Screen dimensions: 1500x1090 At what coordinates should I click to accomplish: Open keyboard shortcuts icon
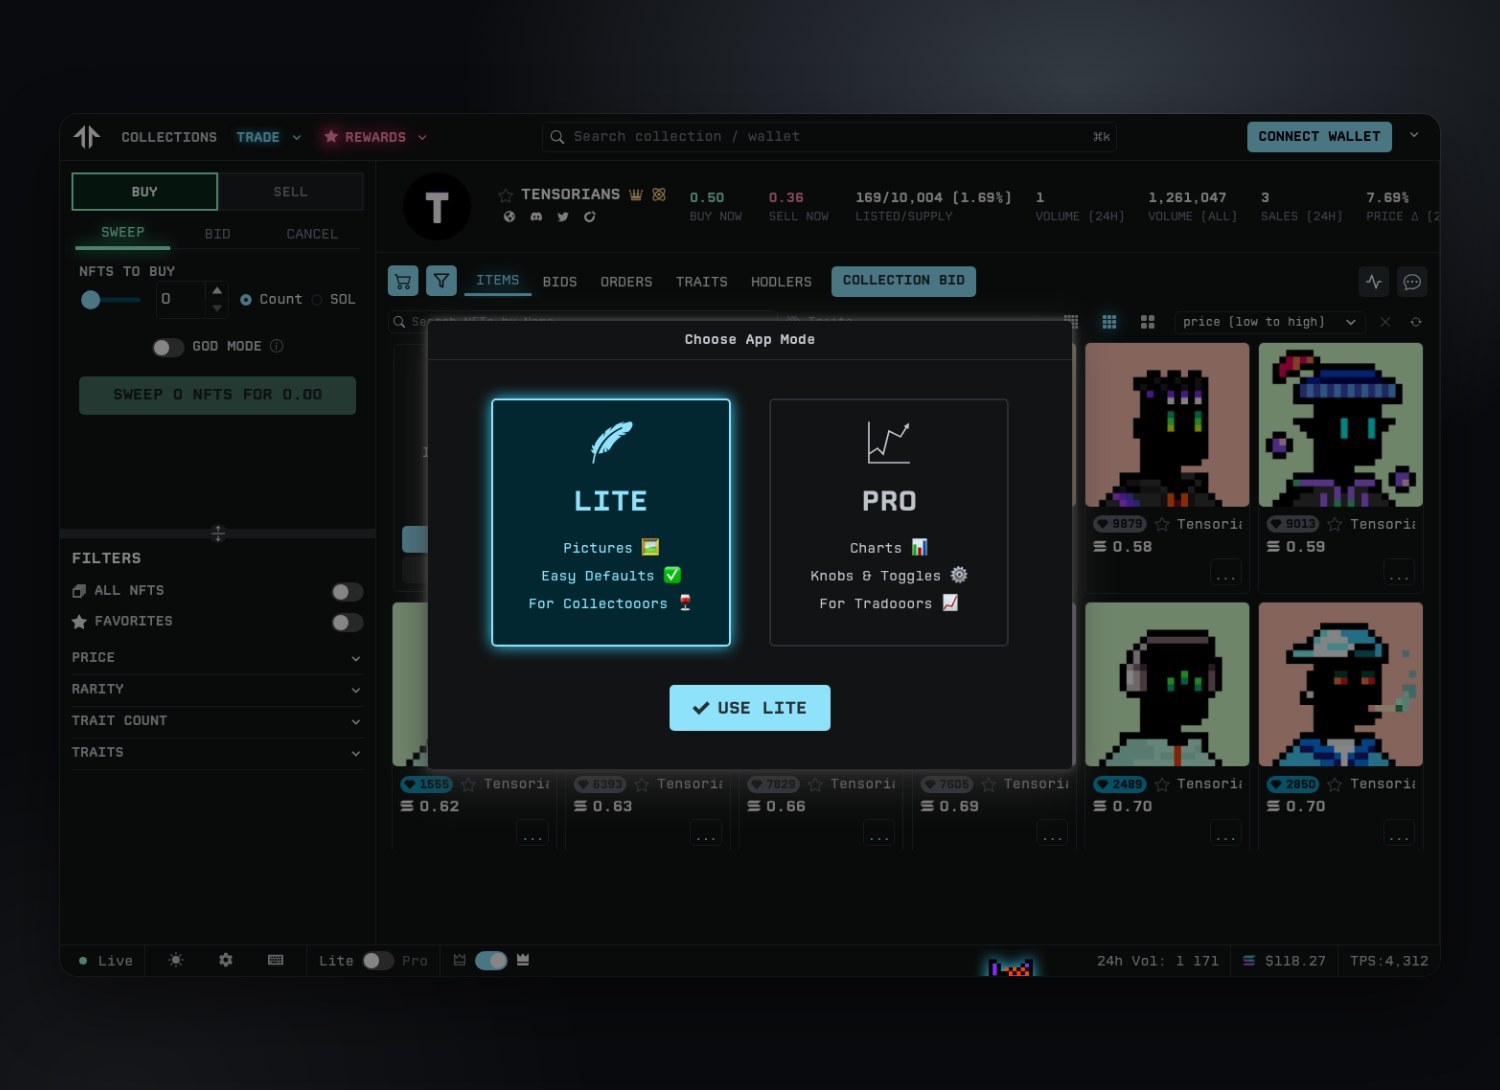(276, 960)
